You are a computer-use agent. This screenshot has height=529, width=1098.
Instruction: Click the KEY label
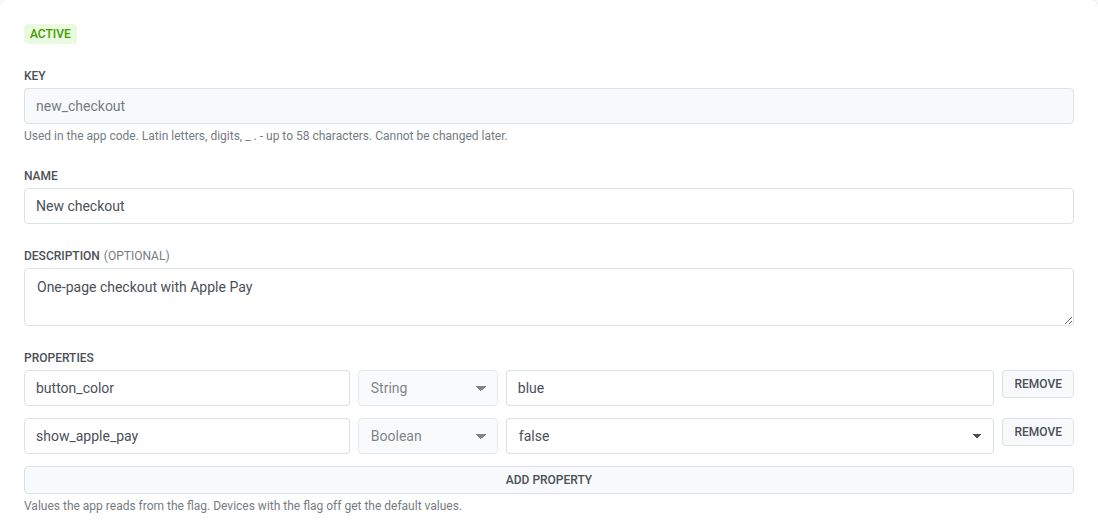(x=35, y=76)
